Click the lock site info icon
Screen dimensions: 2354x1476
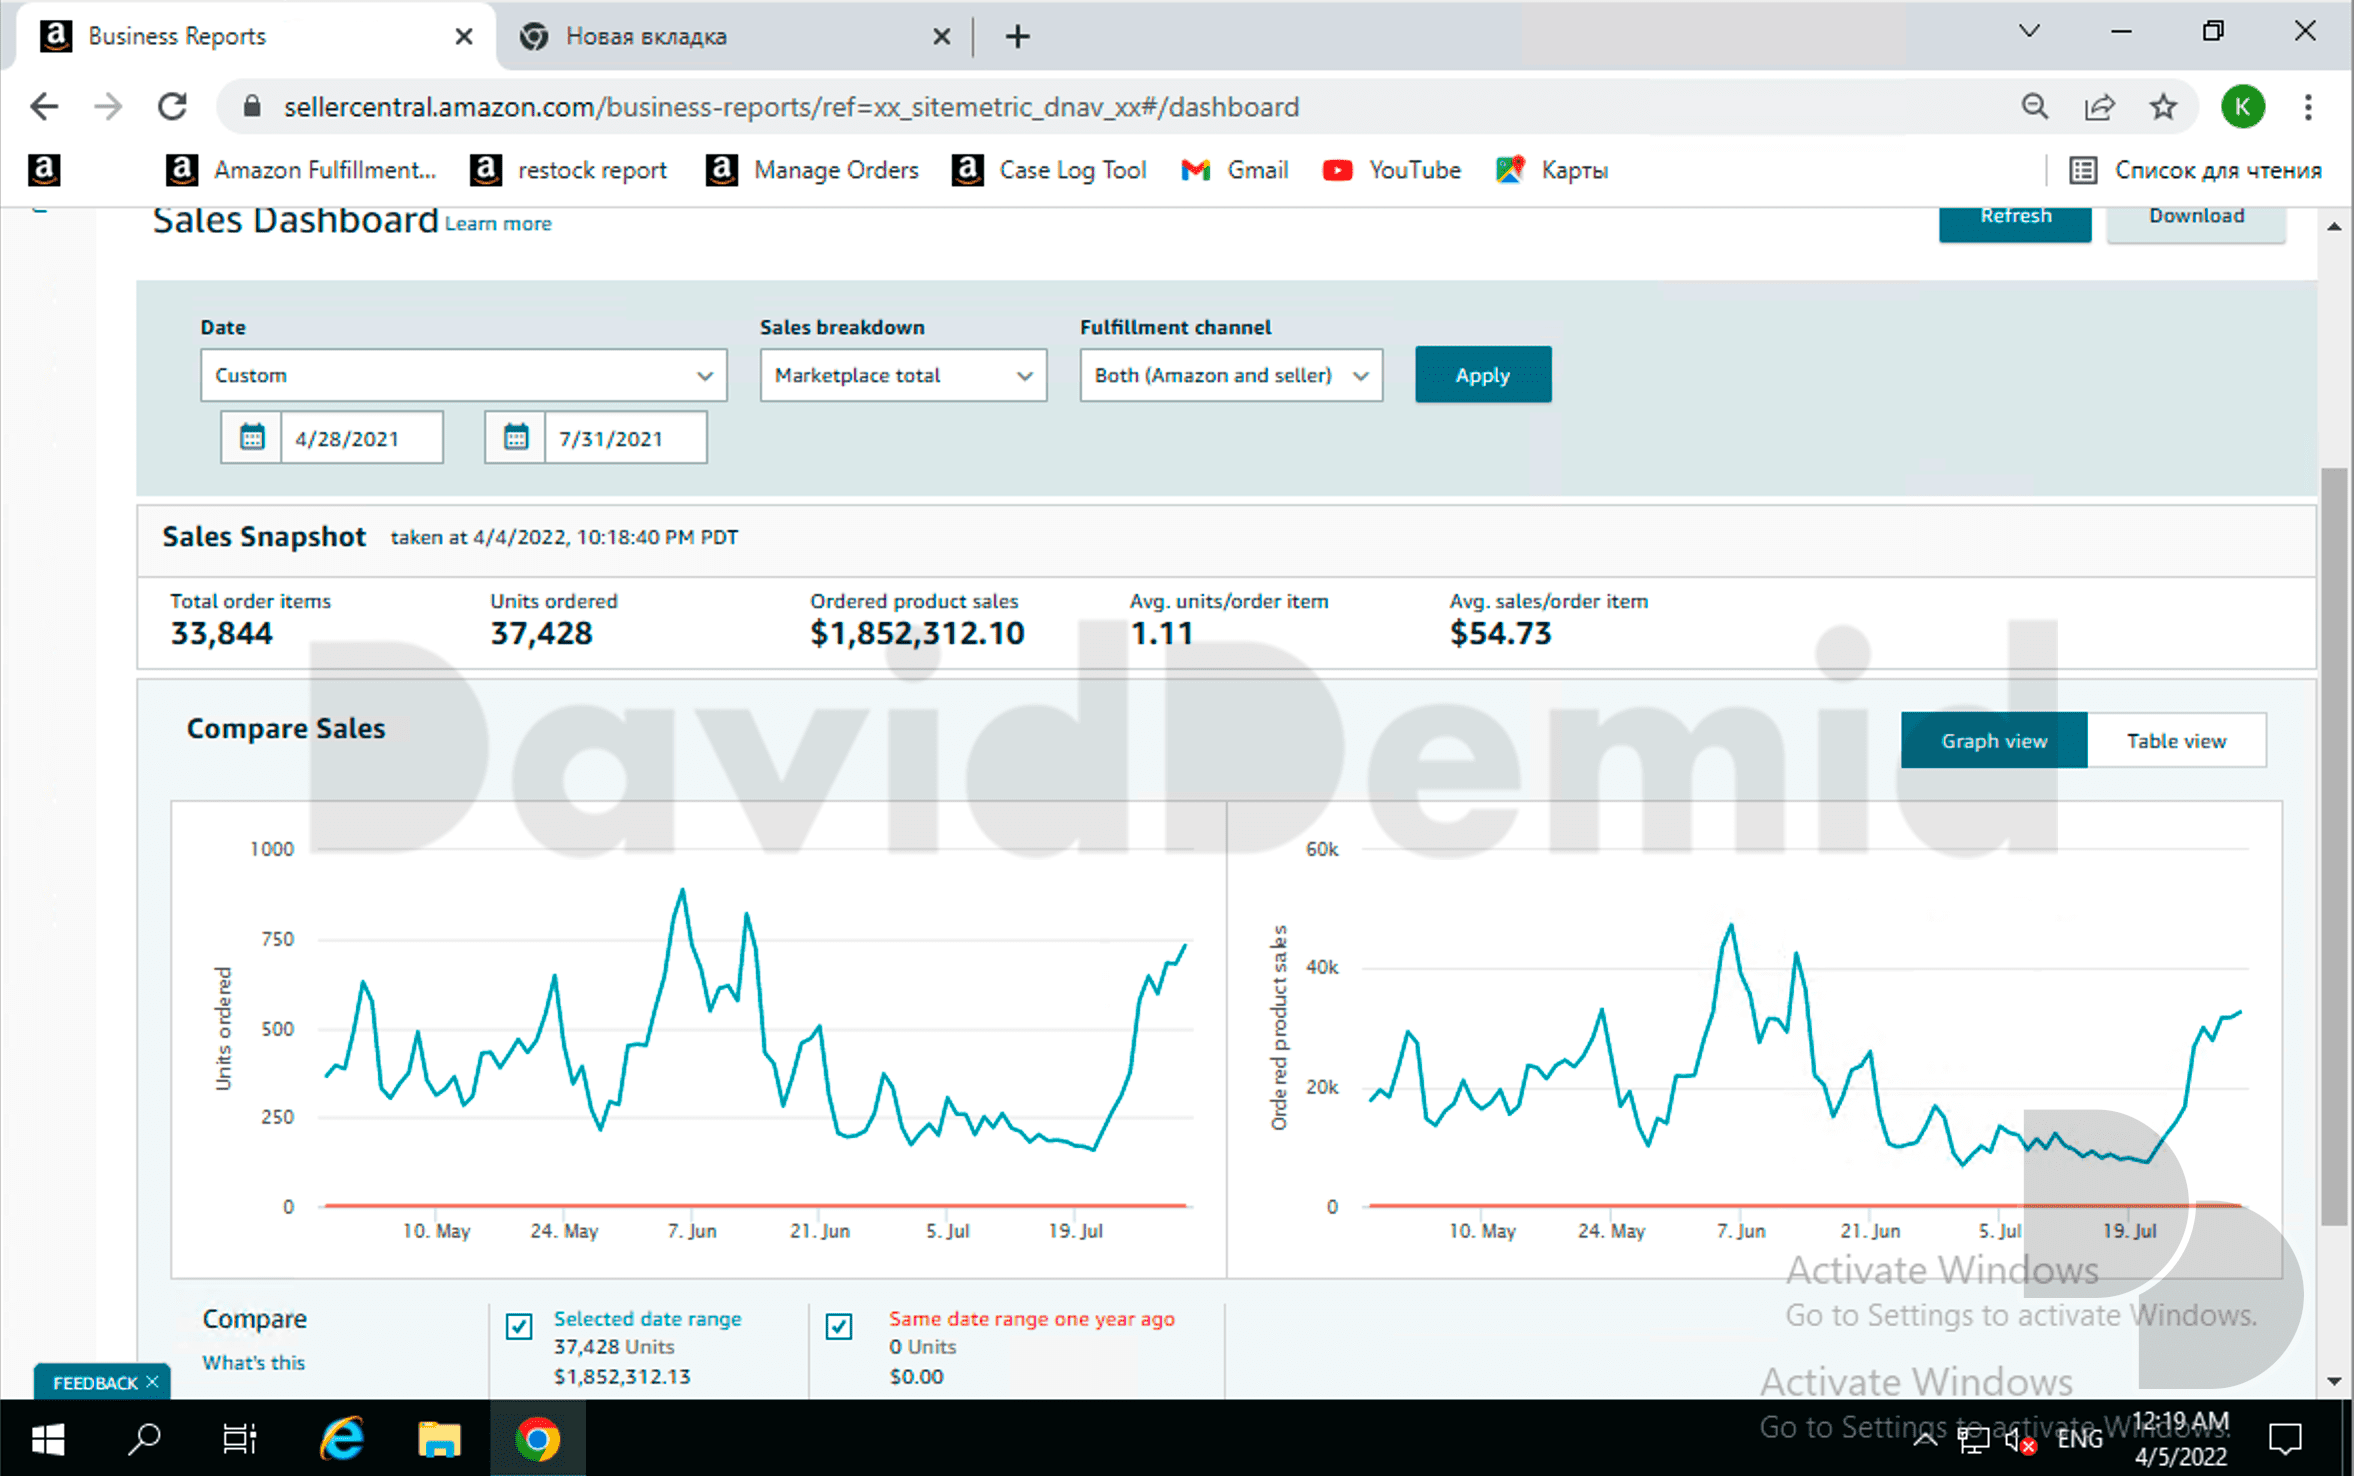coord(252,107)
